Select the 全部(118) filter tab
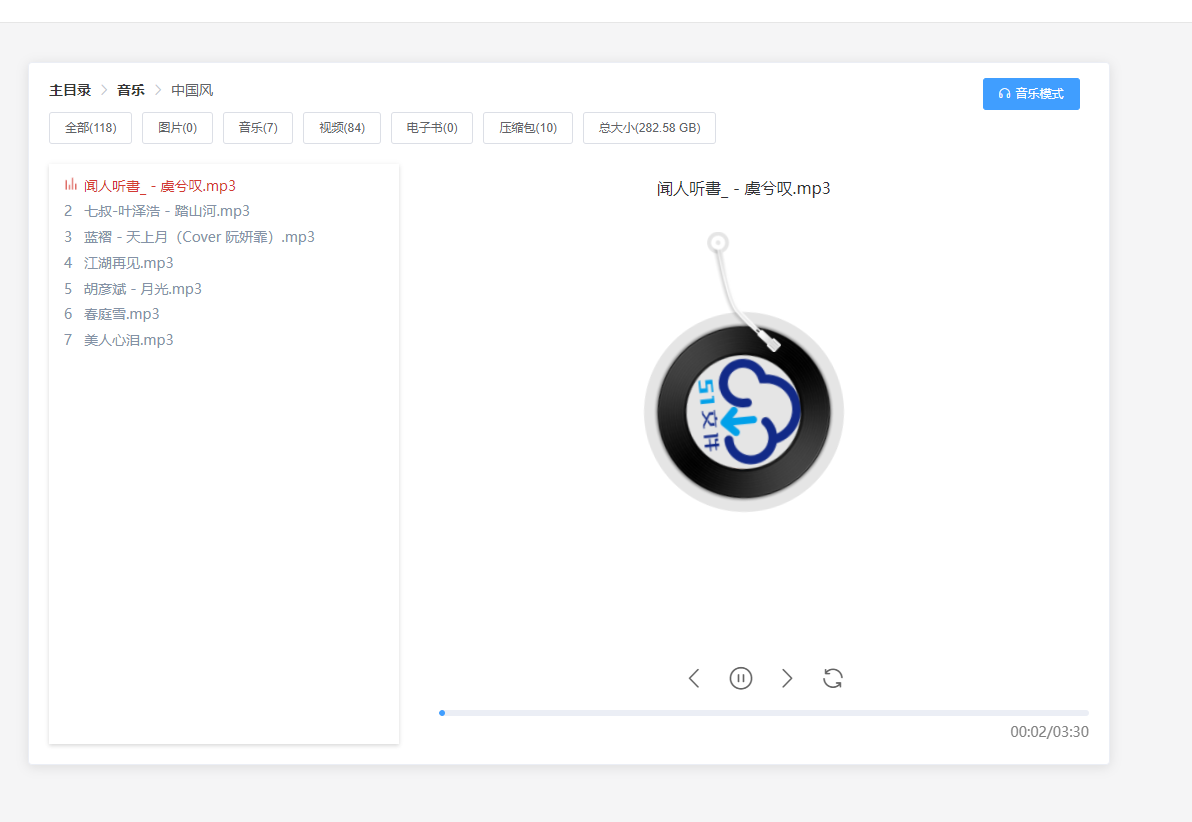The width and height of the screenshot is (1192, 822). pyautogui.click(x=90, y=128)
